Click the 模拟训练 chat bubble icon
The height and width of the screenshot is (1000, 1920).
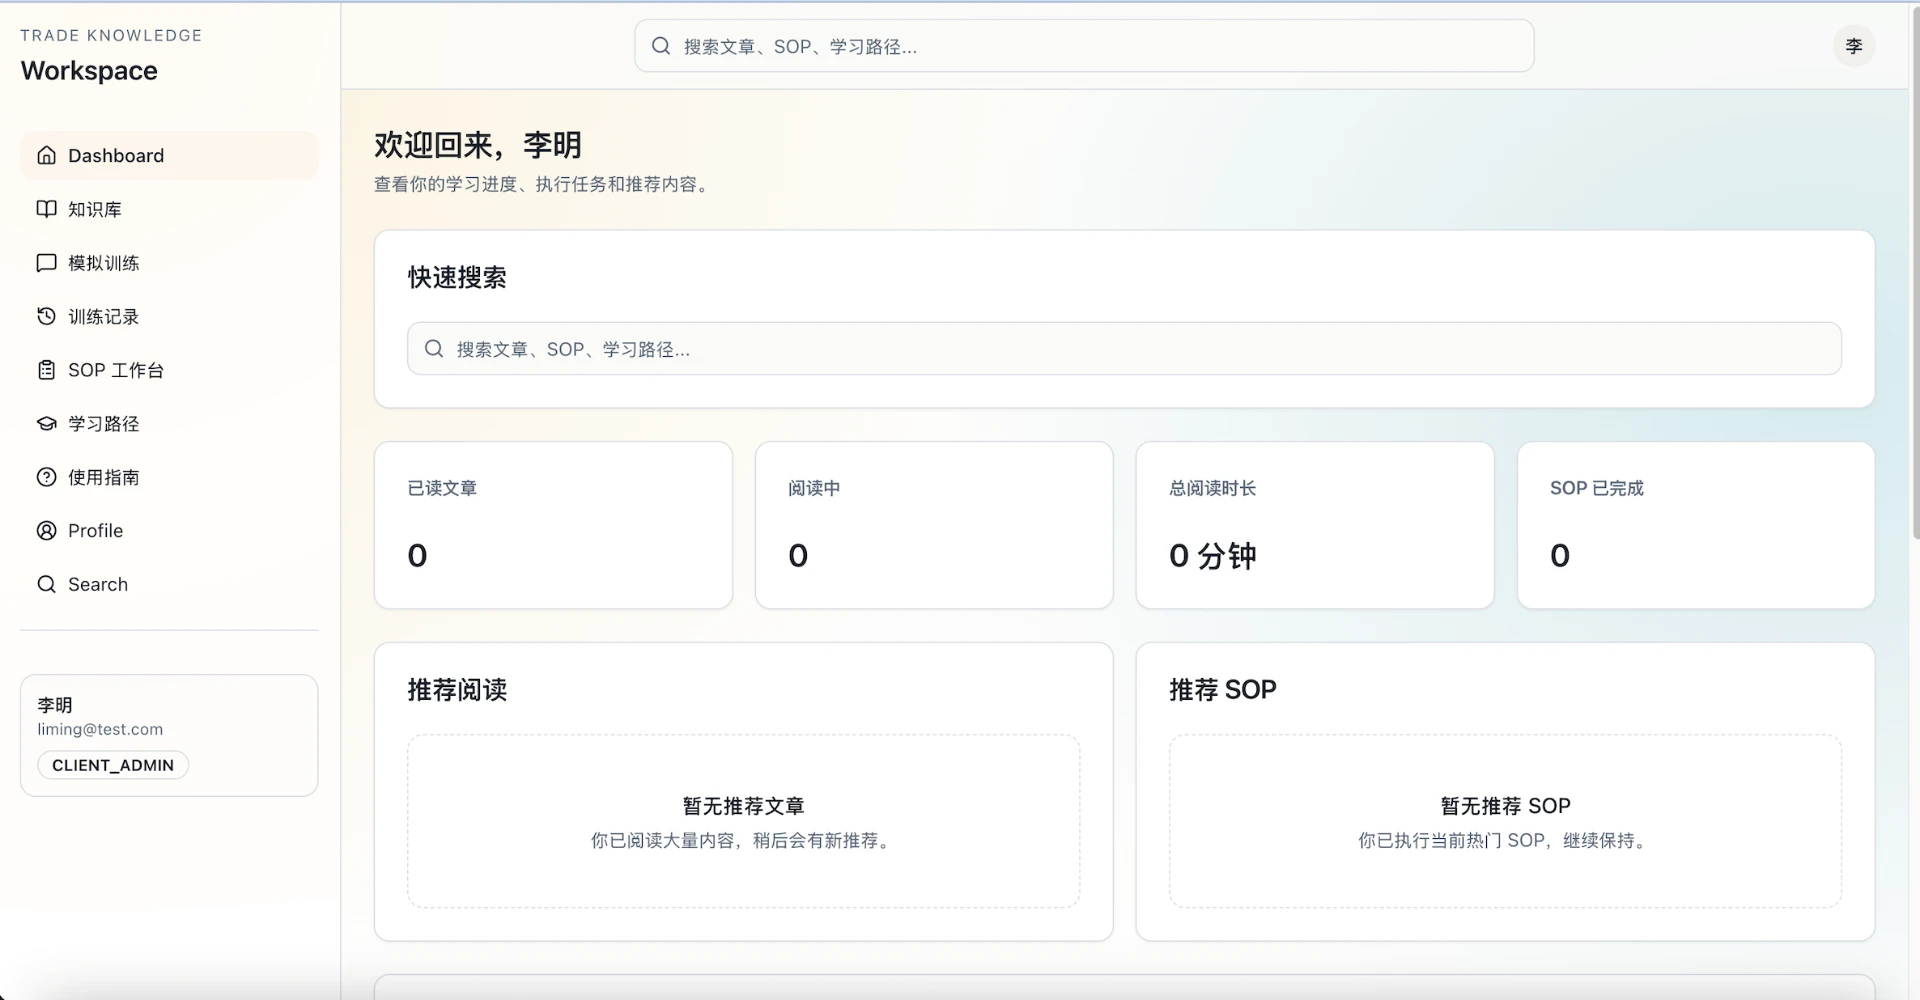[x=46, y=263]
